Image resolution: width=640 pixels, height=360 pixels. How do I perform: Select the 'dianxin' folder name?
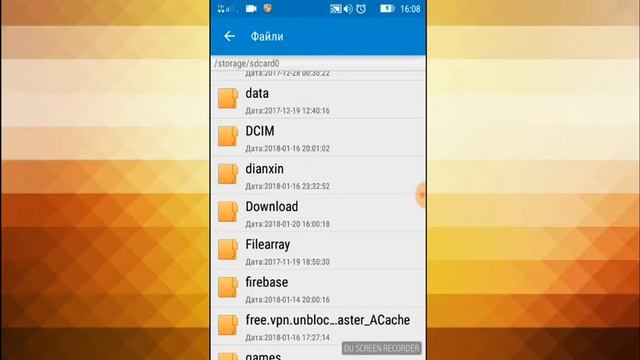264,169
